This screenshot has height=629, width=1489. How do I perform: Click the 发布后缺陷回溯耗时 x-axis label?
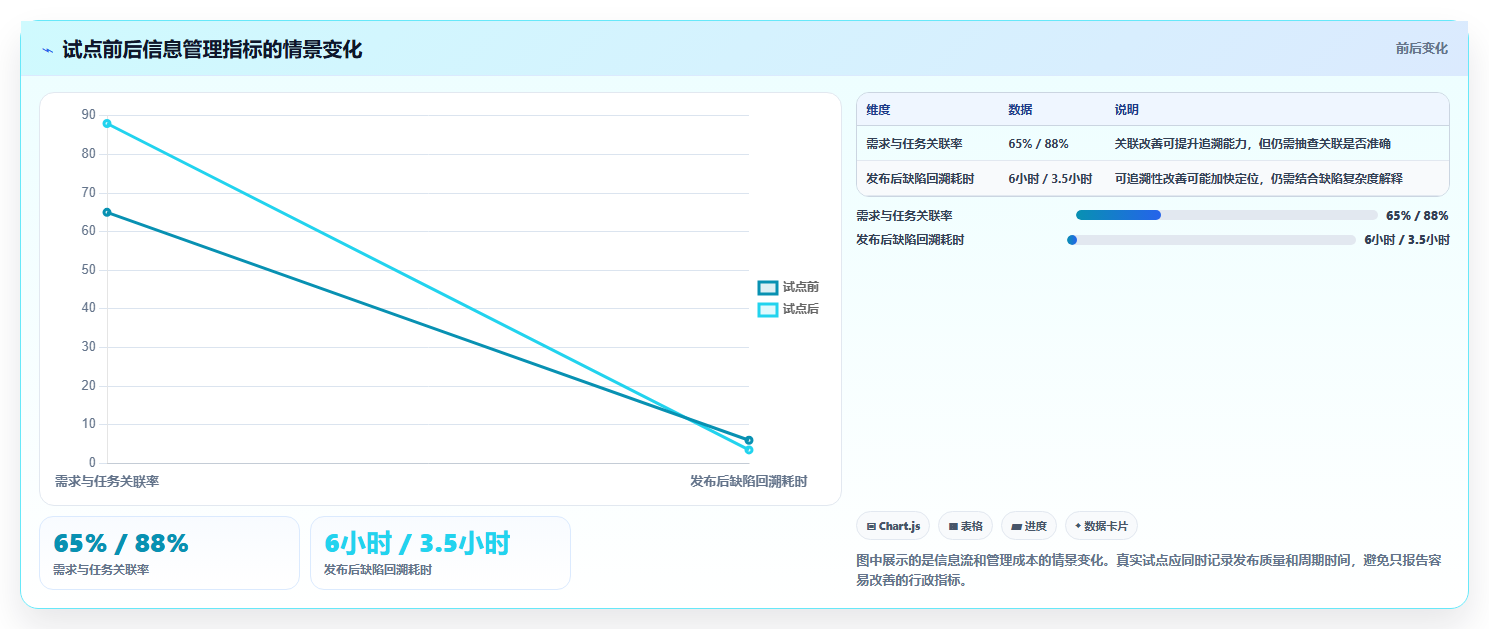pos(748,482)
